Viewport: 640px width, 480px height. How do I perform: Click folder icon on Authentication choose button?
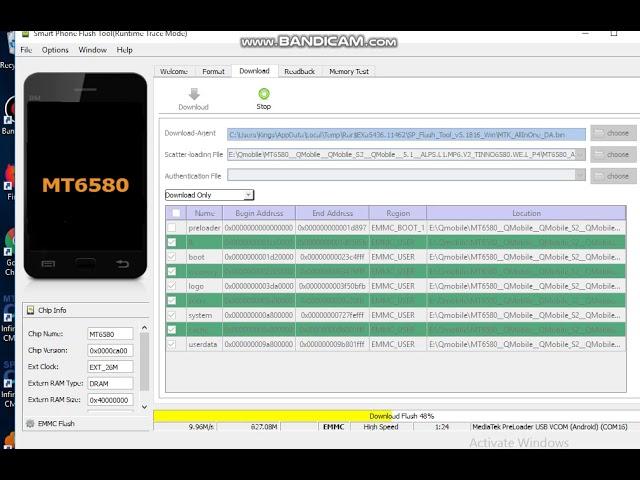[x=599, y=176]
